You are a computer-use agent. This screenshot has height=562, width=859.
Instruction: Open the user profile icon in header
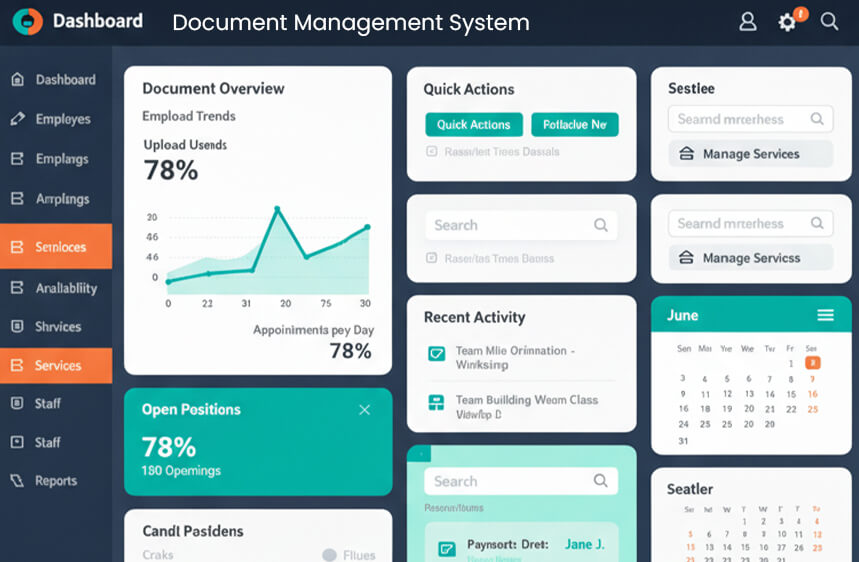click(x=747, y=21)
